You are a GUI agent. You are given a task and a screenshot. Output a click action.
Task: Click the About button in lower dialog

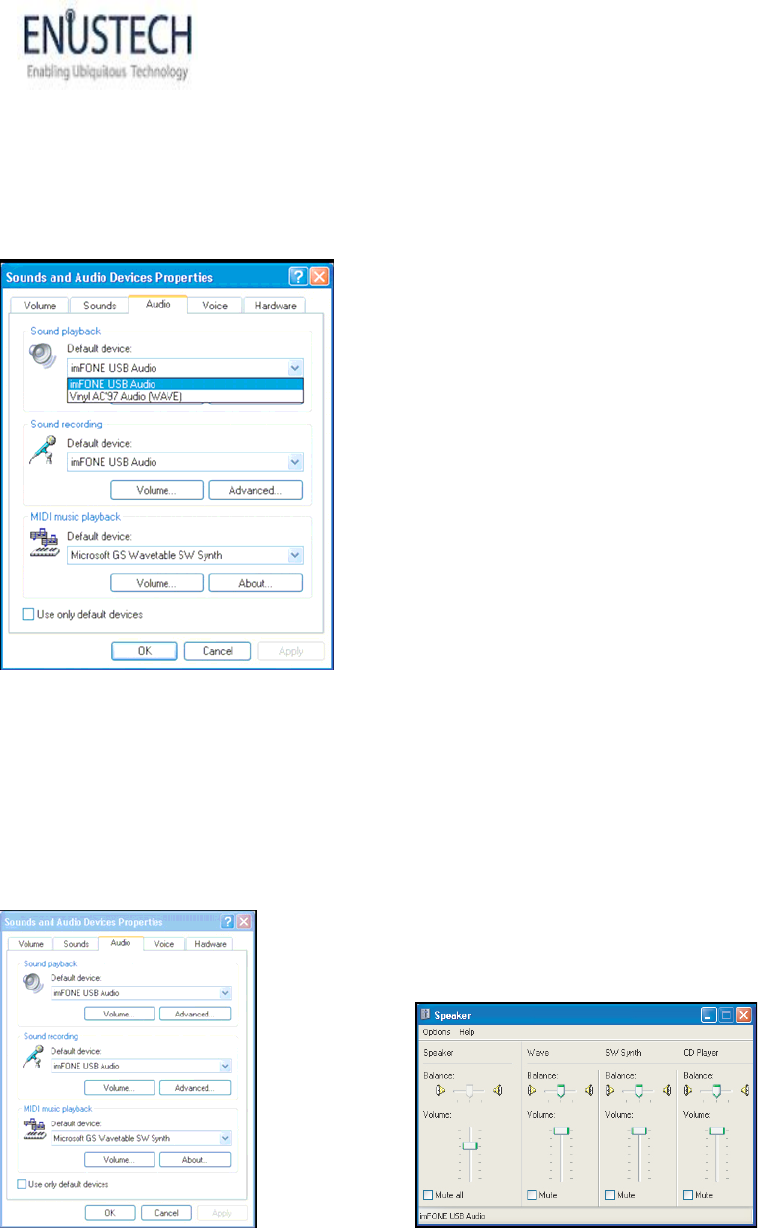[x=195, y=1160]
